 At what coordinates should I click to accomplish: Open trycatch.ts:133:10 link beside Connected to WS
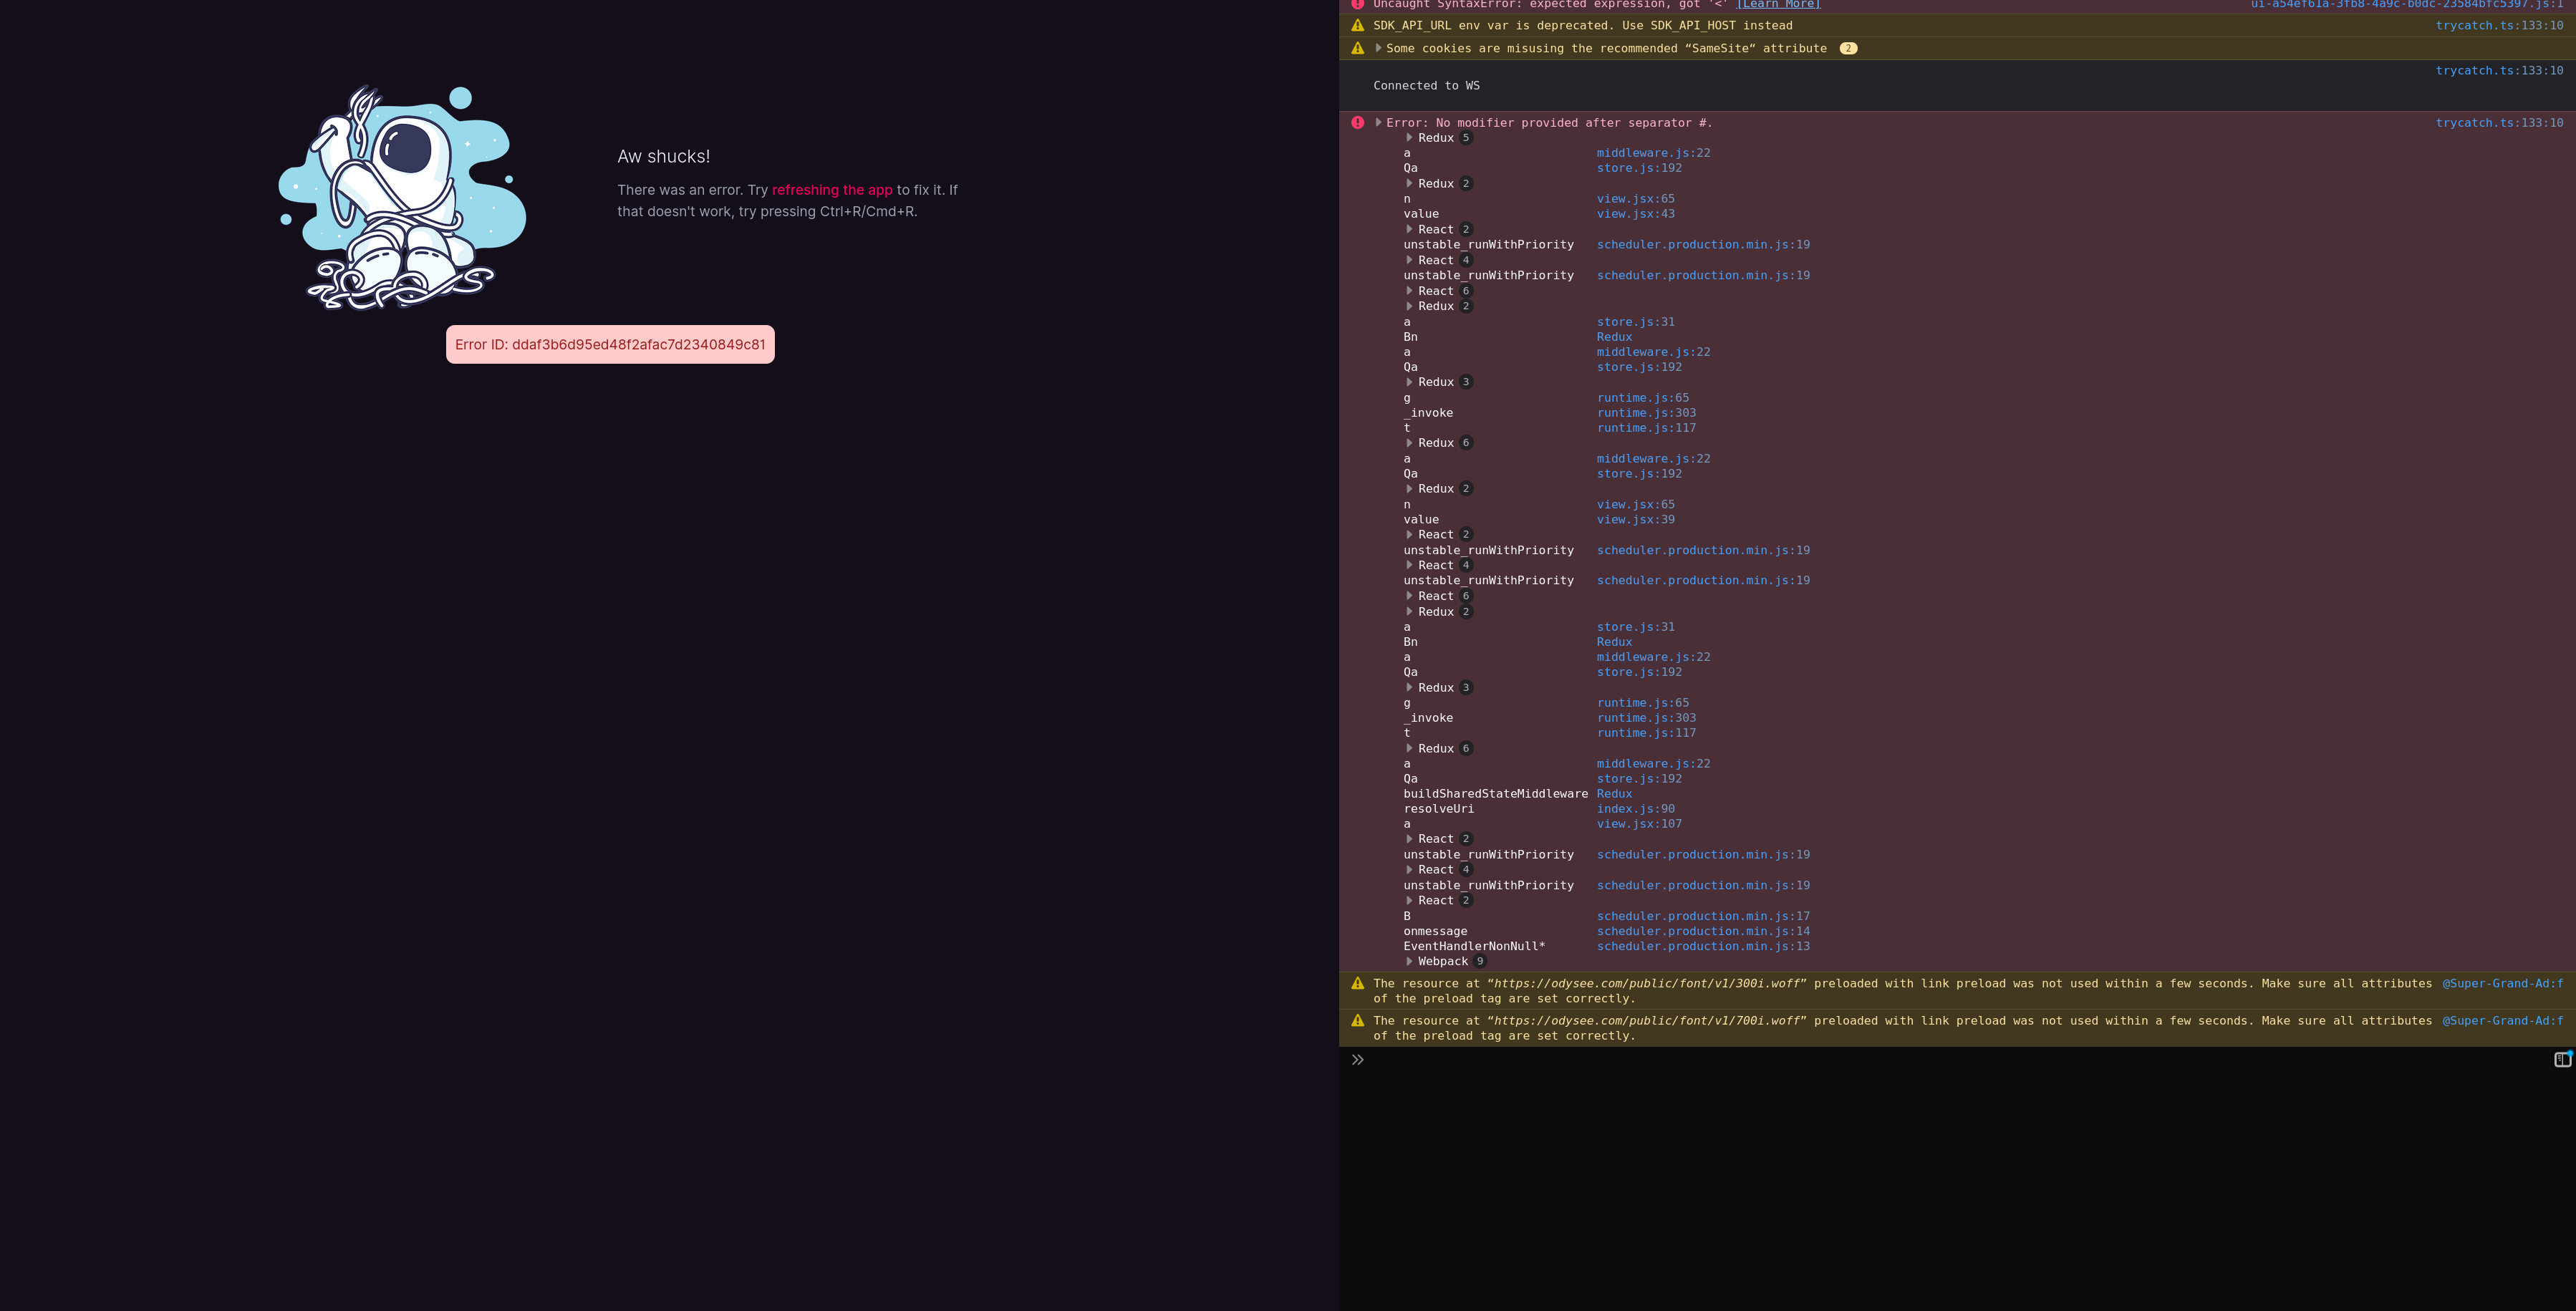pyautogui.click(x=2498, y=71)
